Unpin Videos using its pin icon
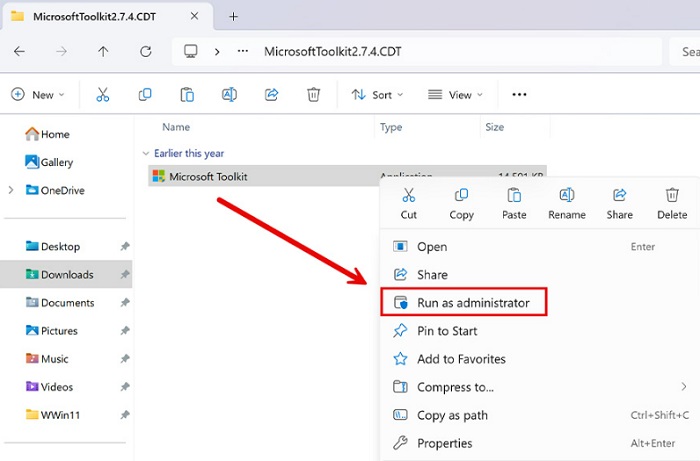The image size is (700, 461). pos(125,387)
